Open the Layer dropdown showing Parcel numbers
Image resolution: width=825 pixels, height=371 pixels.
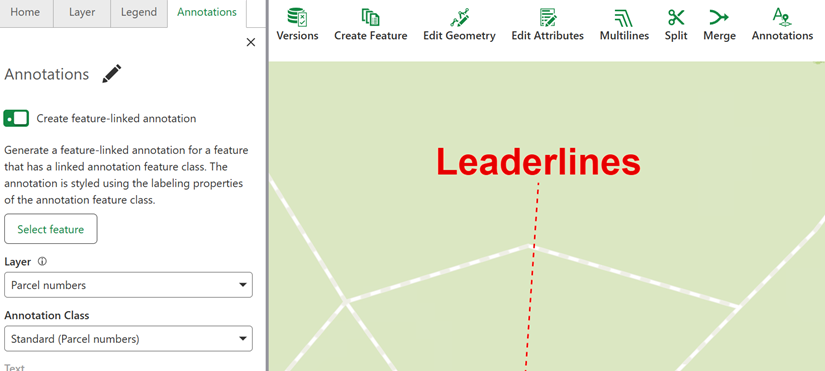point(128,285)
